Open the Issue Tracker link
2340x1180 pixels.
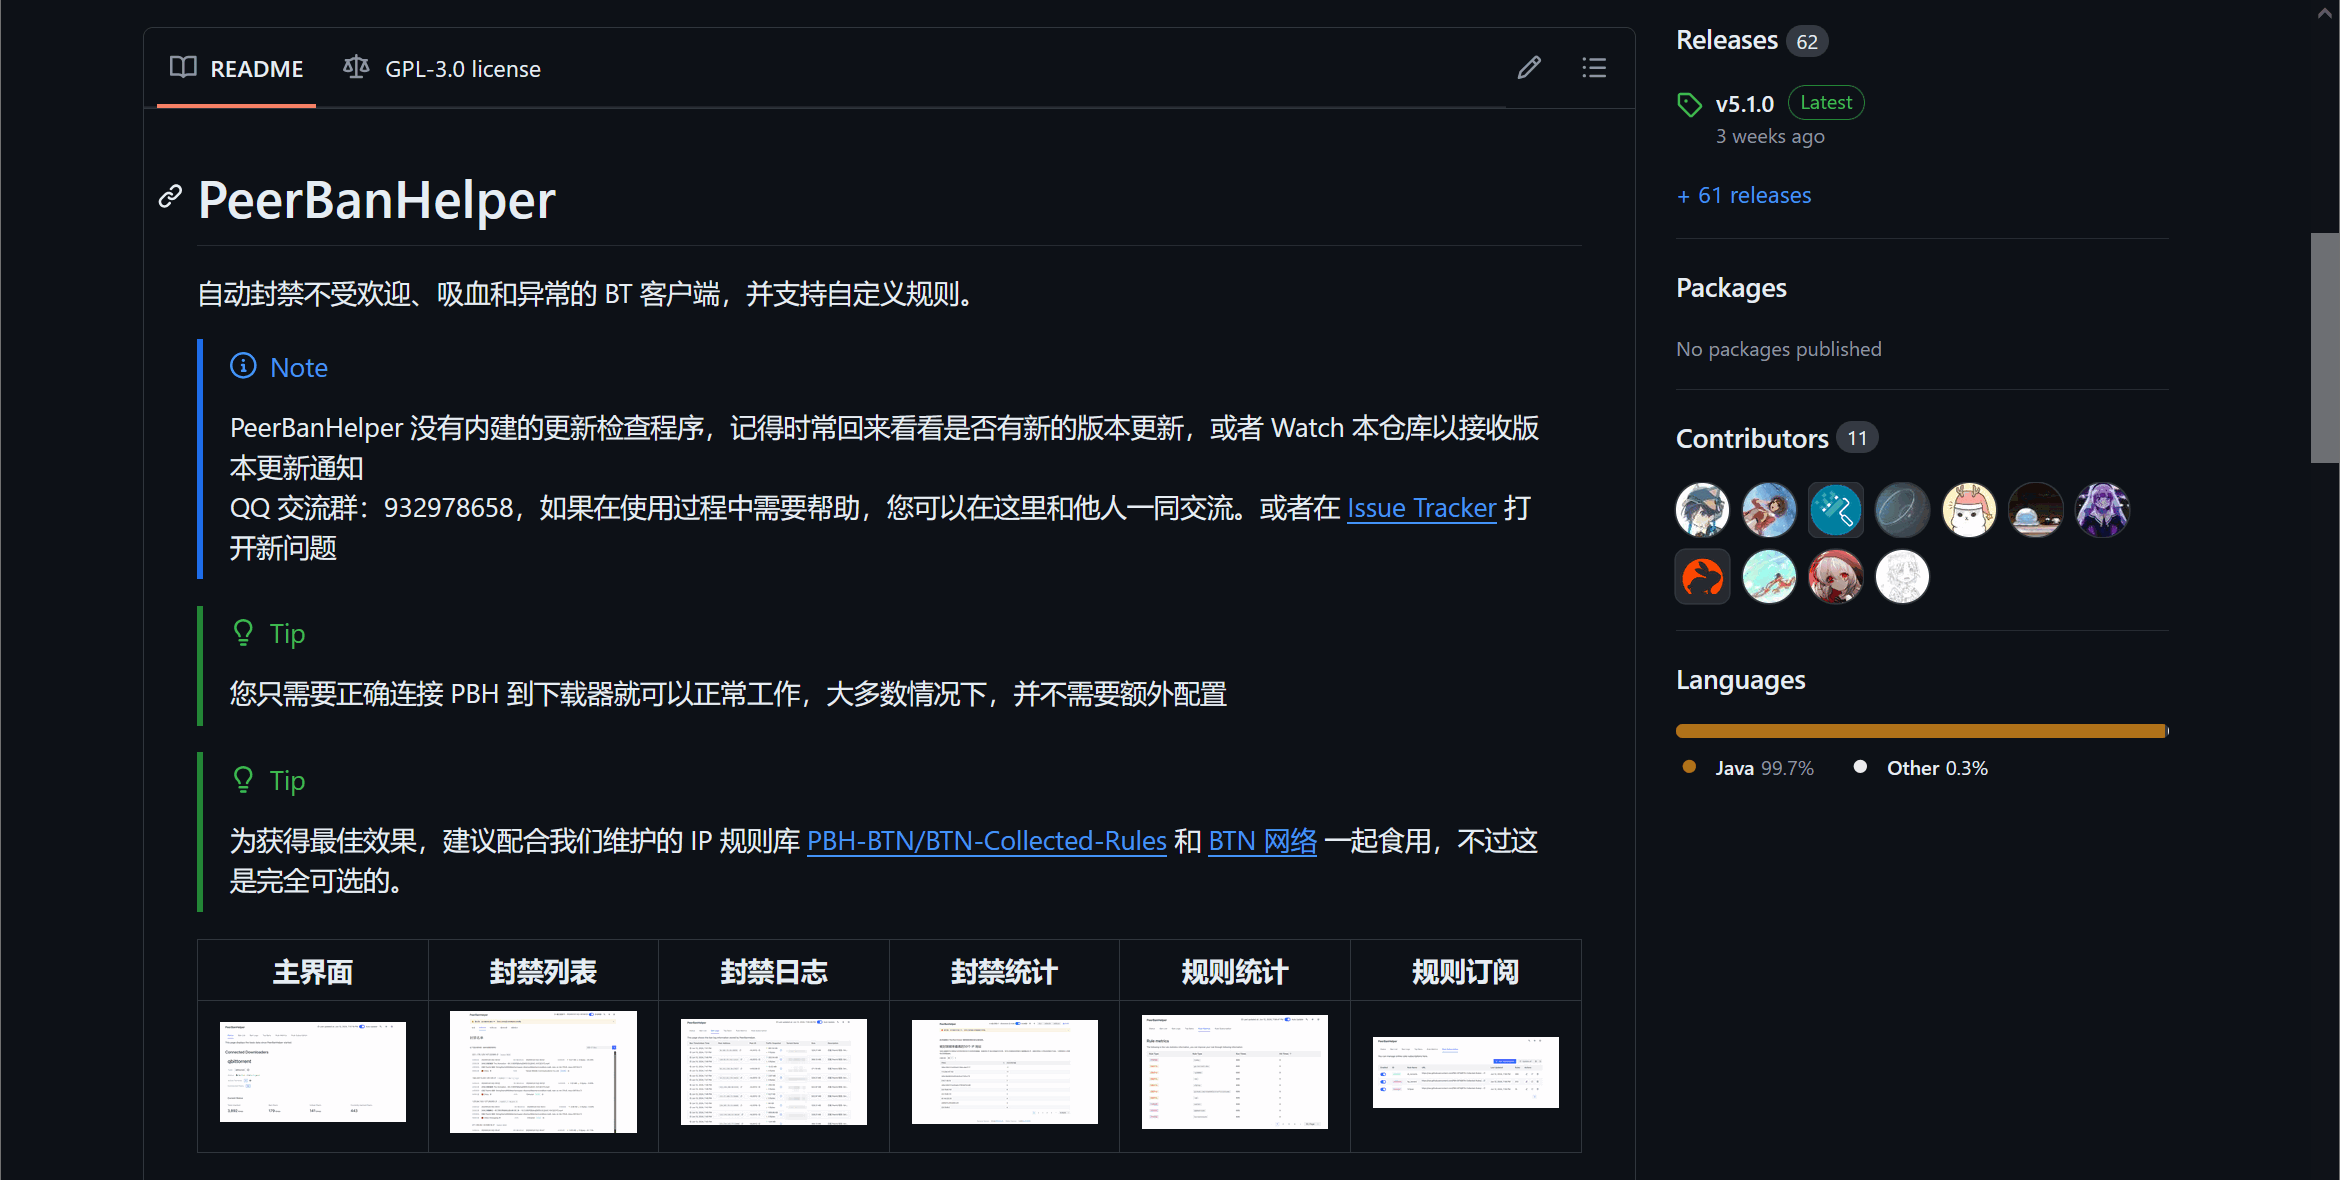coord(1421,508)
